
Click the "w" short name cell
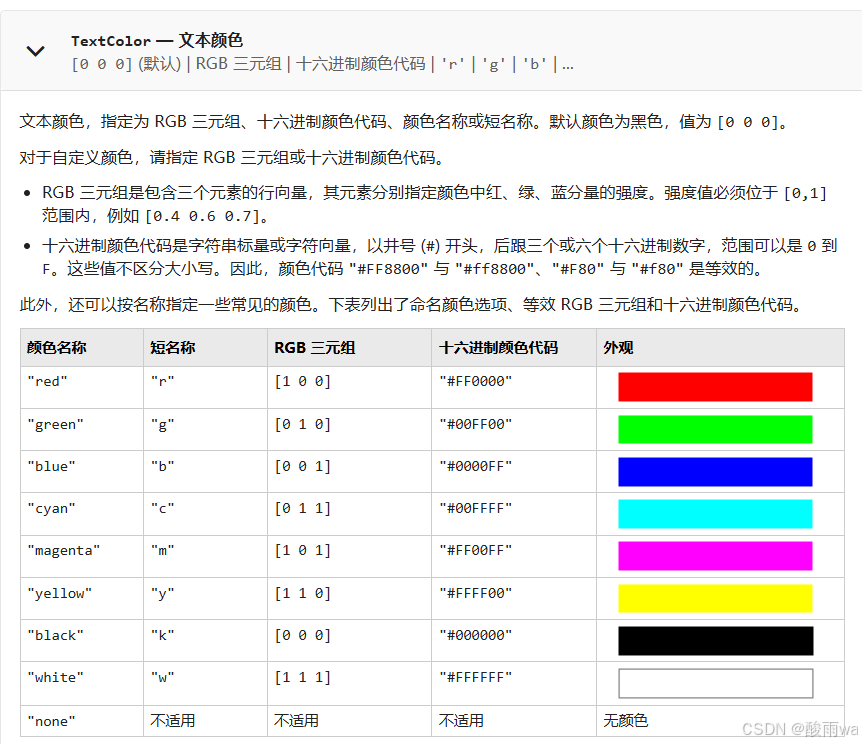[206, 684]
